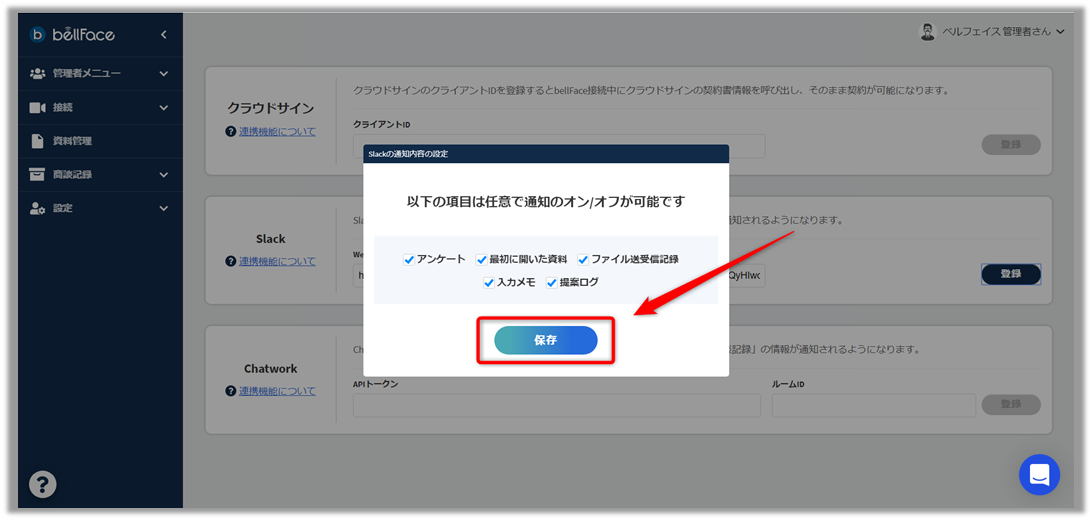
Task: Open the ベルフェイス管理者さん account dropdown
Action: pos(992,32)
